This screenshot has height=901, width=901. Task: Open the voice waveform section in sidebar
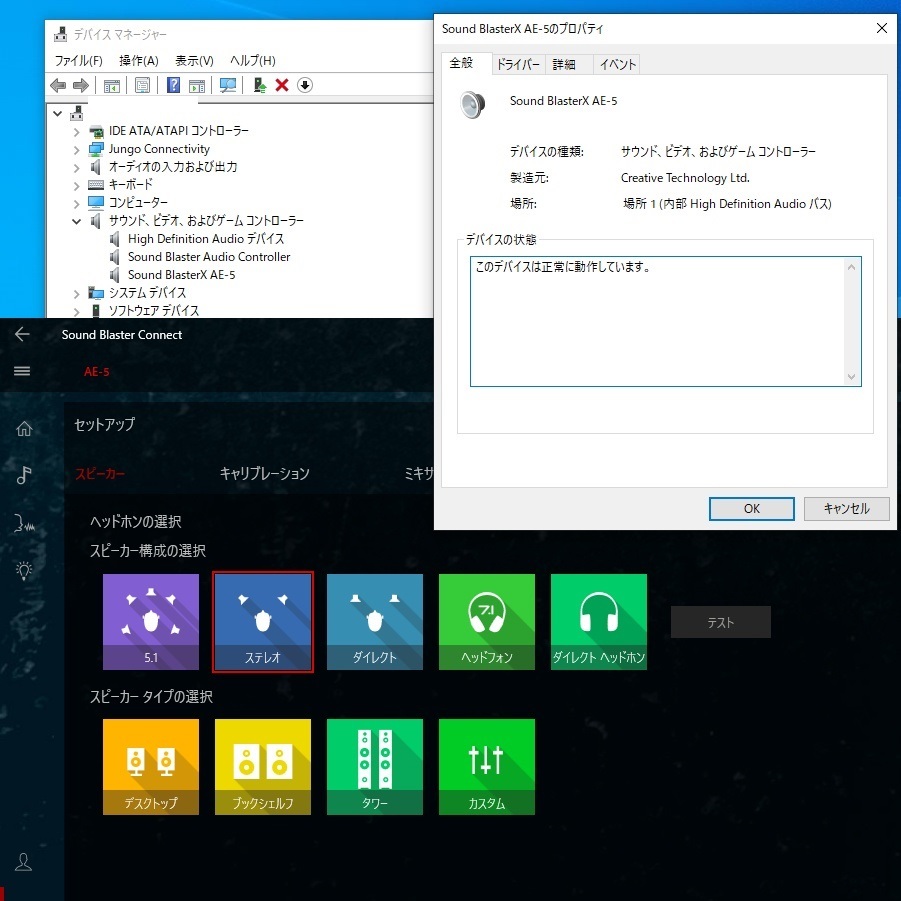[x=24, y=523]
